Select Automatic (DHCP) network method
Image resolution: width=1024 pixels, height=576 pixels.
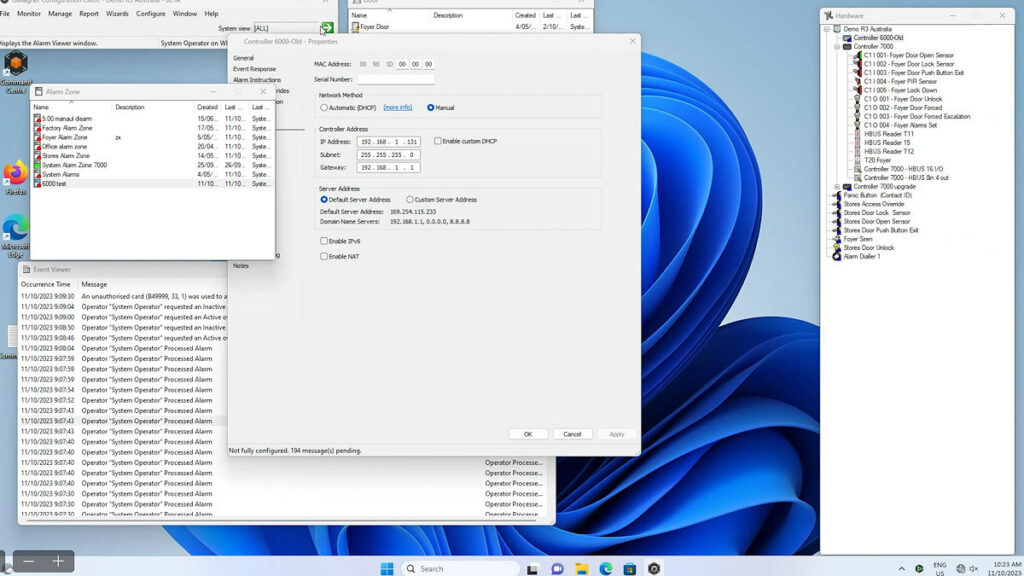point(324,107)
